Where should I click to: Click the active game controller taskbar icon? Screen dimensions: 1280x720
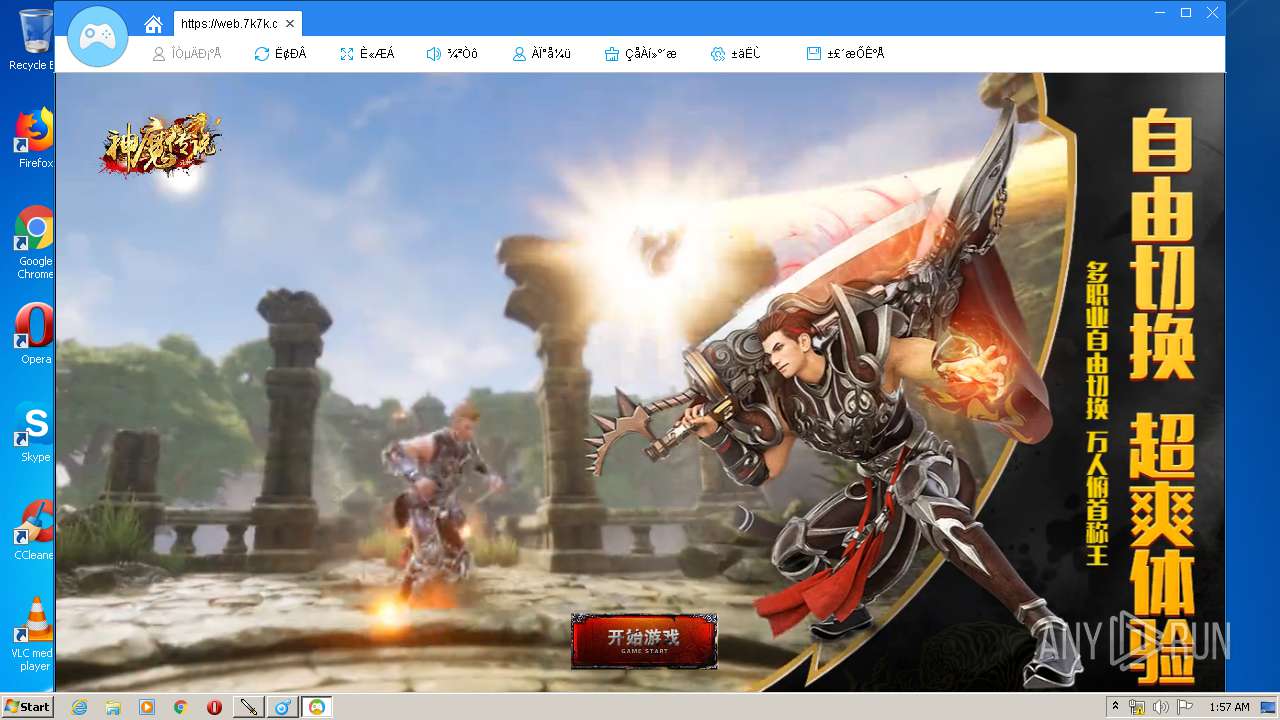[x=317, y=707]
